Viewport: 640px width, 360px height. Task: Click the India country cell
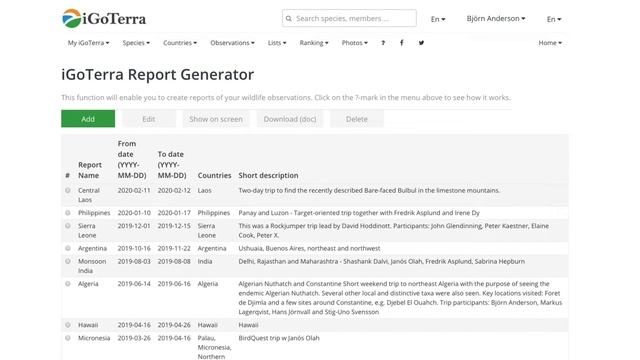tap(205, 261)
